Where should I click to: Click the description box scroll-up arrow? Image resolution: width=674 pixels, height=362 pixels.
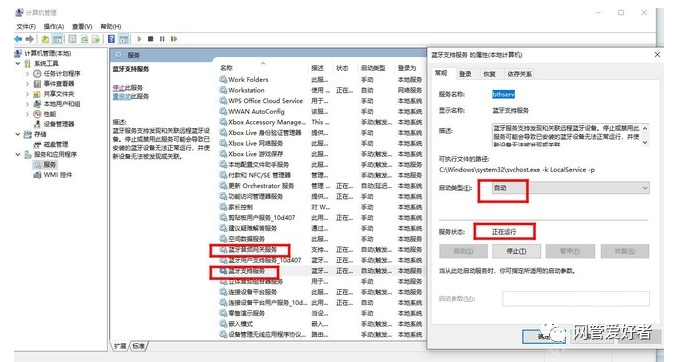click(645, 128)
